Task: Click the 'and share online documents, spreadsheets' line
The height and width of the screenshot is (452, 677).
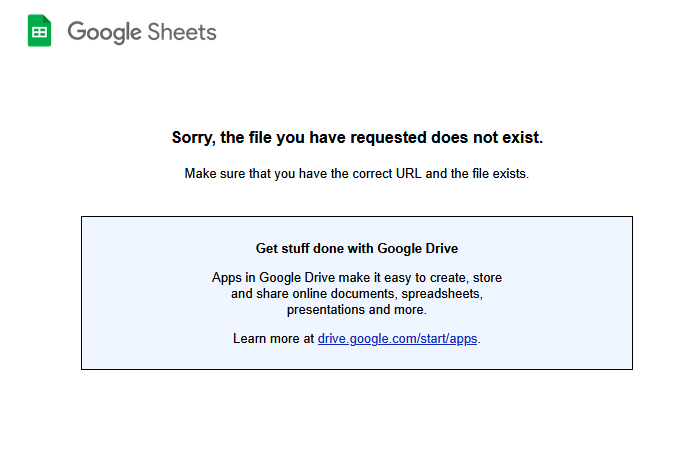Action: (x=357, y=294)
